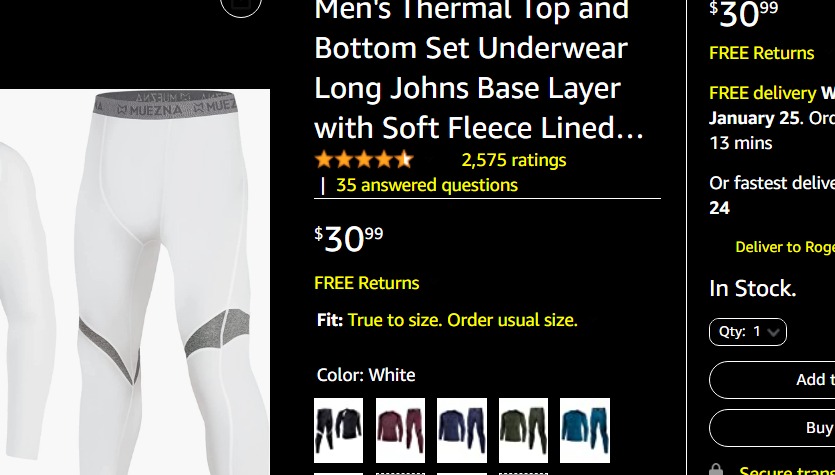The image size is (835, 475).
Task: Click the Deliver to address link
Action: pyautogui.click(x=785, y=247)
